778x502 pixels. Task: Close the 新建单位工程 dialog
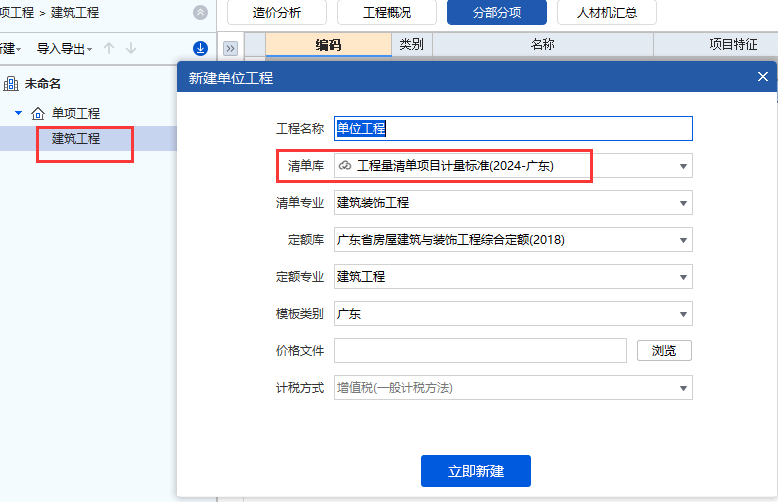pyautogui.click(x=763, y=76)
